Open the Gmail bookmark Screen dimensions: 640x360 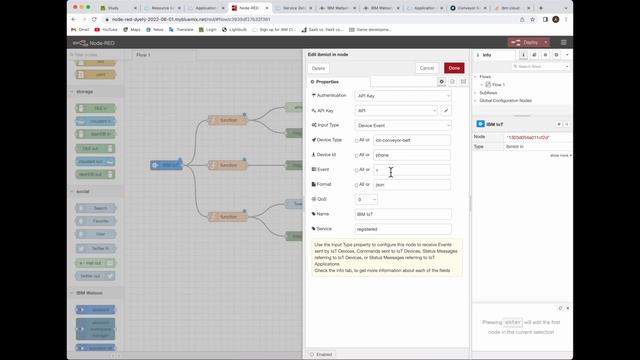pyautogui.click(x=80, y=30)
